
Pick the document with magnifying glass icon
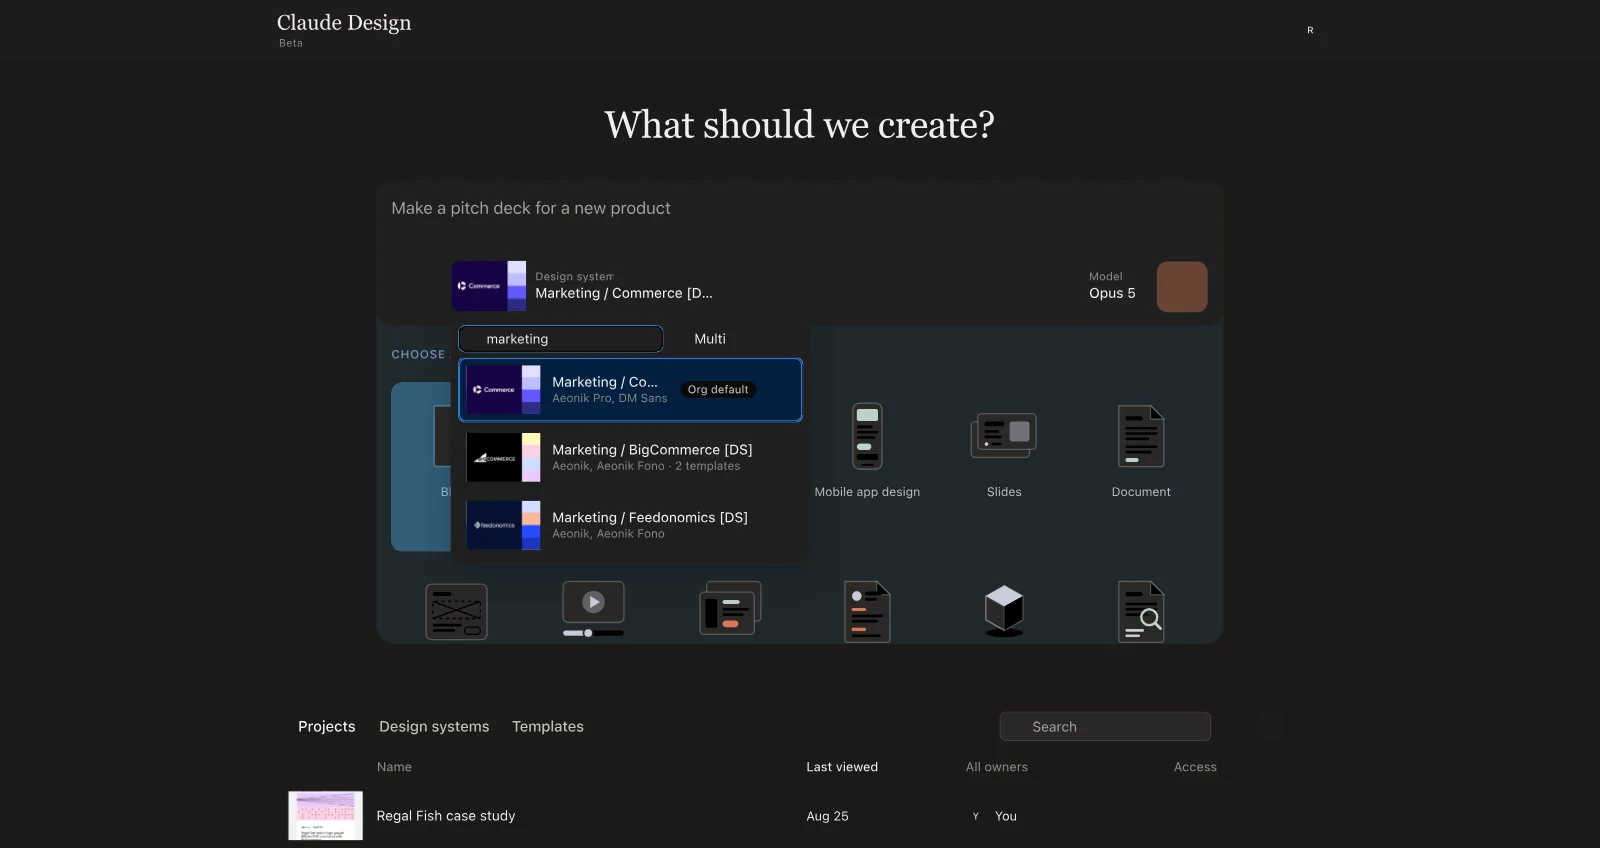1141,611
